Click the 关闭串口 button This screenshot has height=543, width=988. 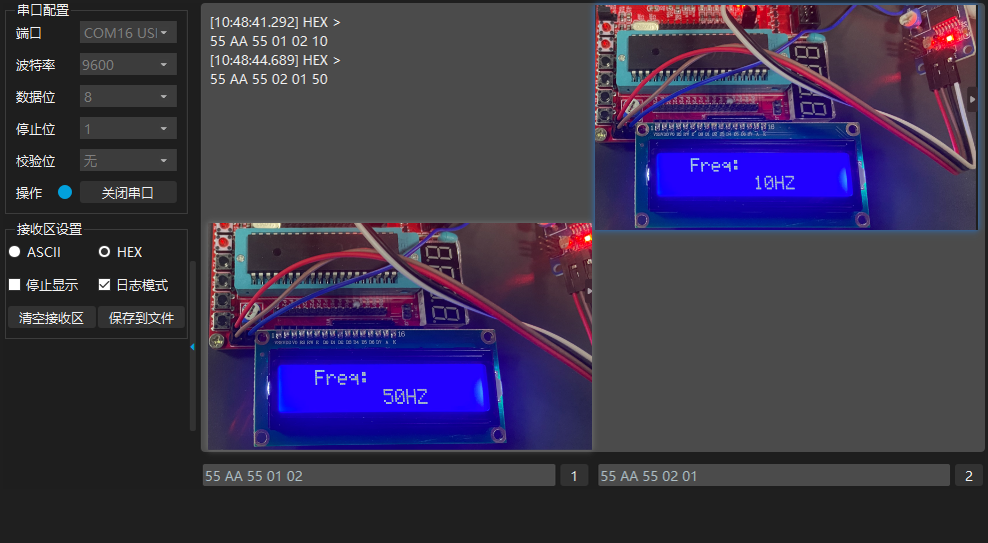pyautogui.click(x=128, y=193)
